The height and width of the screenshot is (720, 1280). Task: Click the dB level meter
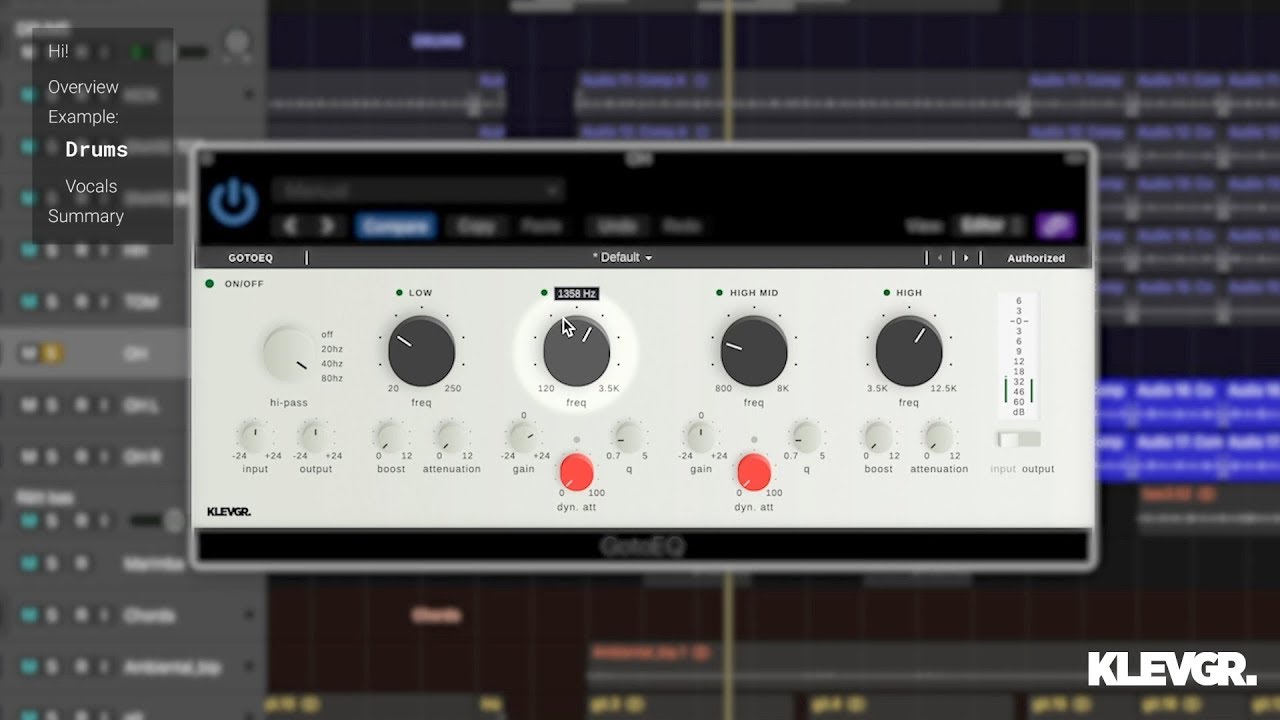pos(1019,357)
